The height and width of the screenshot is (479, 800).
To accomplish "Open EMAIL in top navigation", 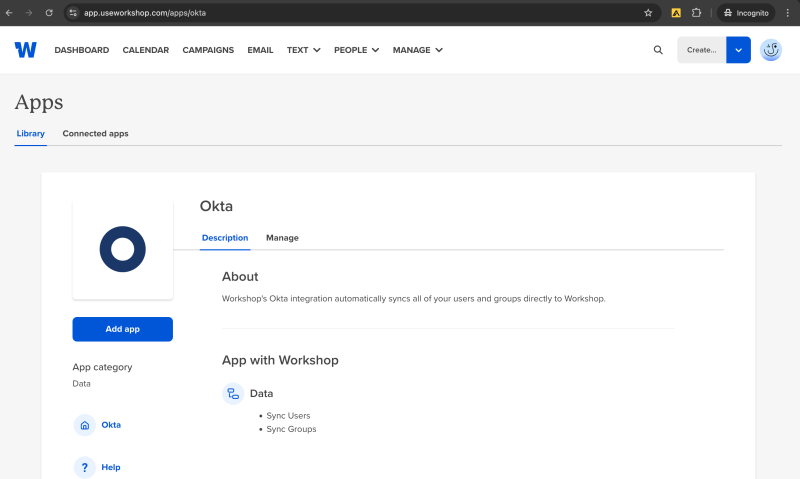I will pyautogui.click(x=260, y=50).
